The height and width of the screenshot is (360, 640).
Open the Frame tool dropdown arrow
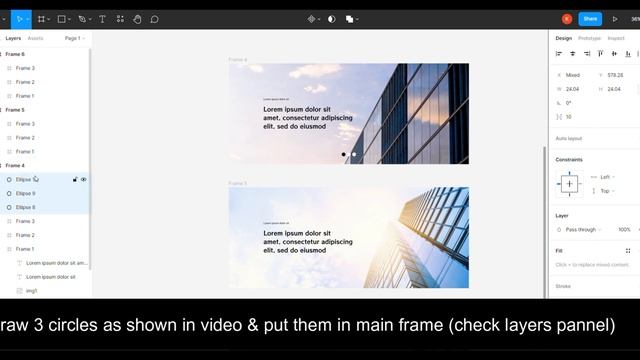49,19
